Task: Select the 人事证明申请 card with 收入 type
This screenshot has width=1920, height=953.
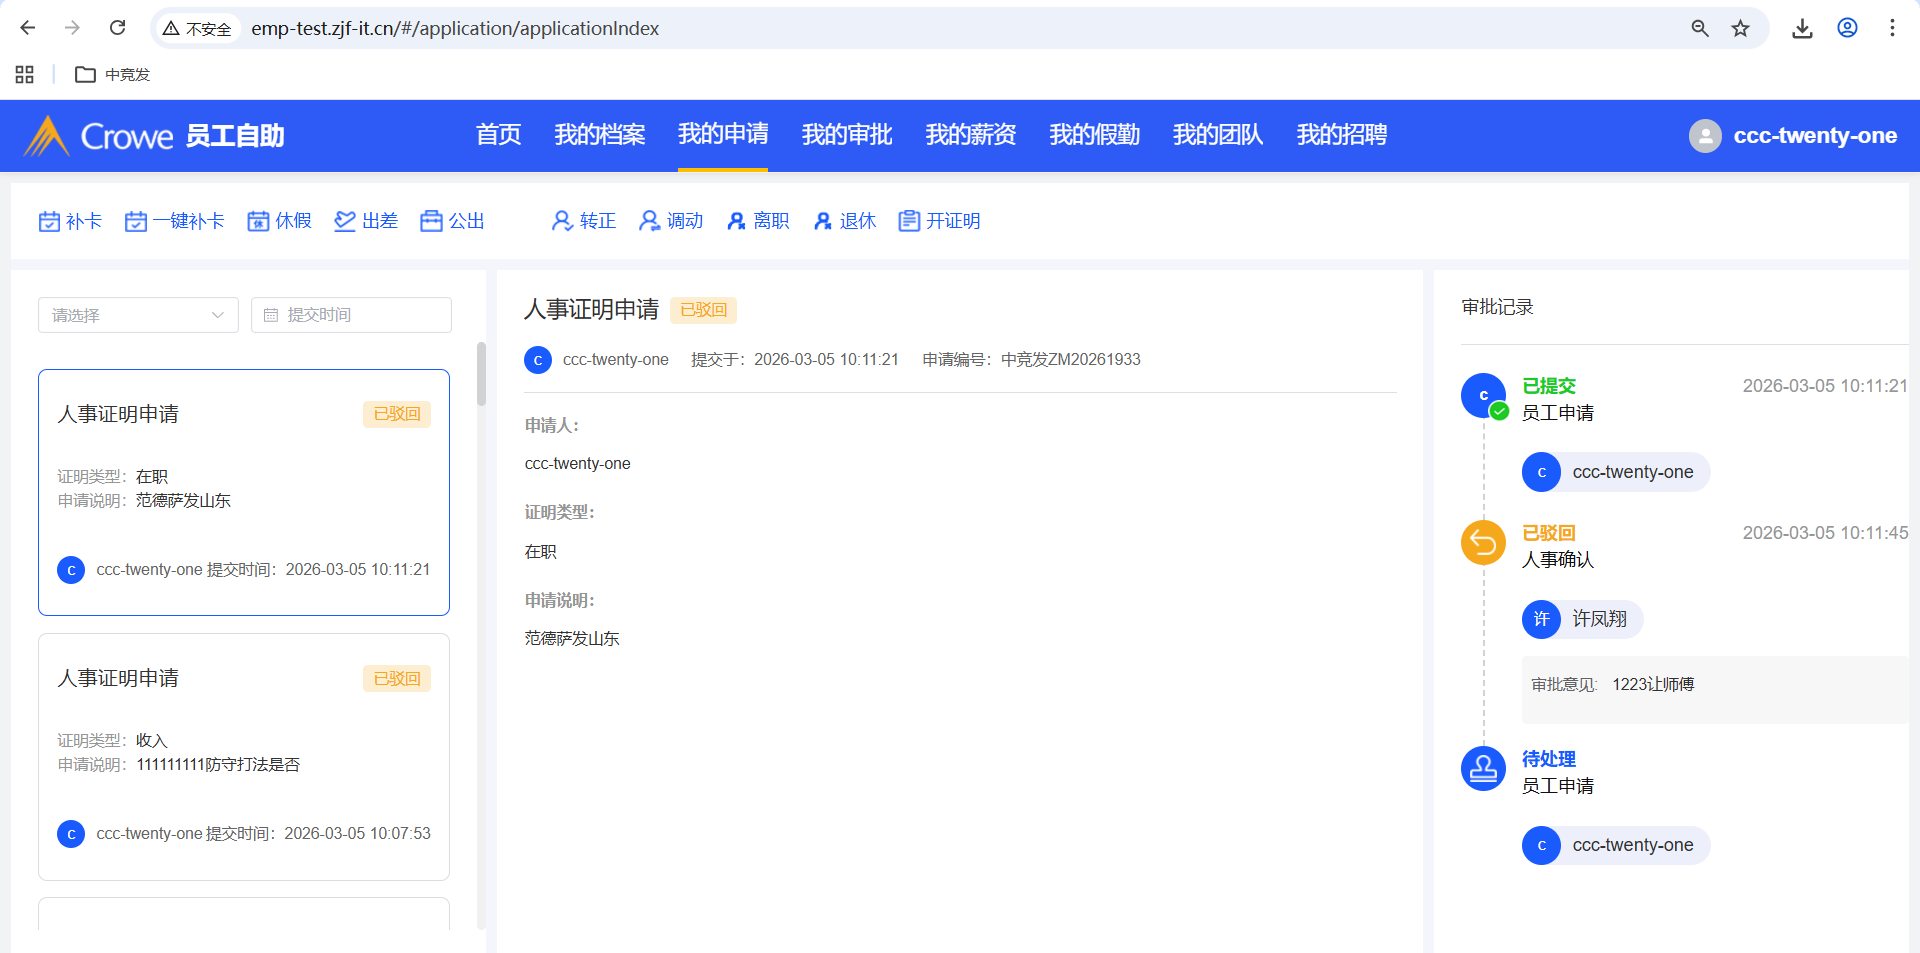Action: pyautogui.click(x=244, y=757)
